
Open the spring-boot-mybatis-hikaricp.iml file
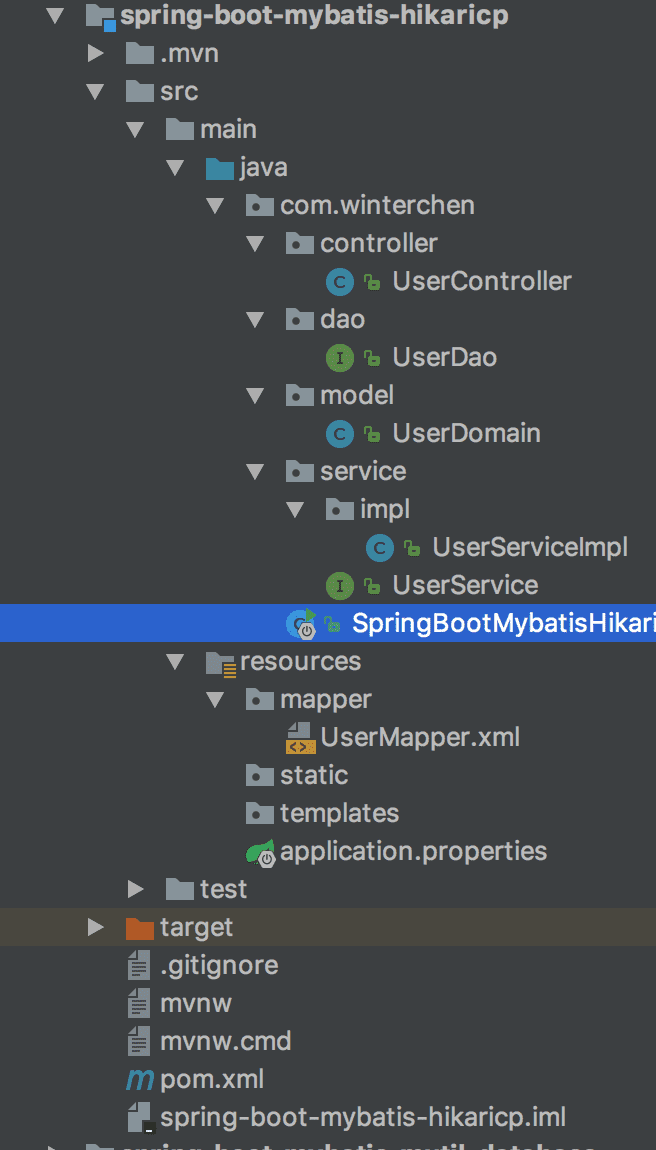362,1117
